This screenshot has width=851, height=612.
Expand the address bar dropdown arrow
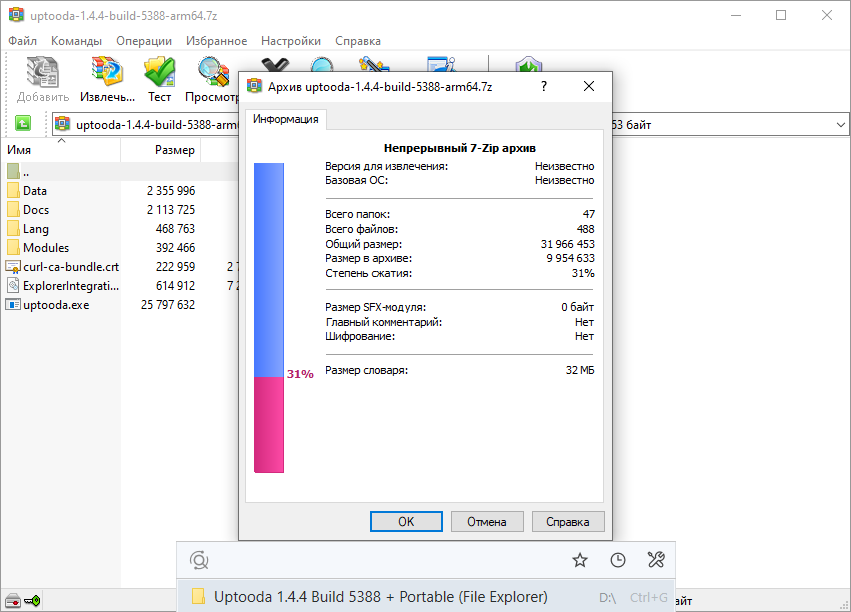pyautogui.click(x=841, y=125)
